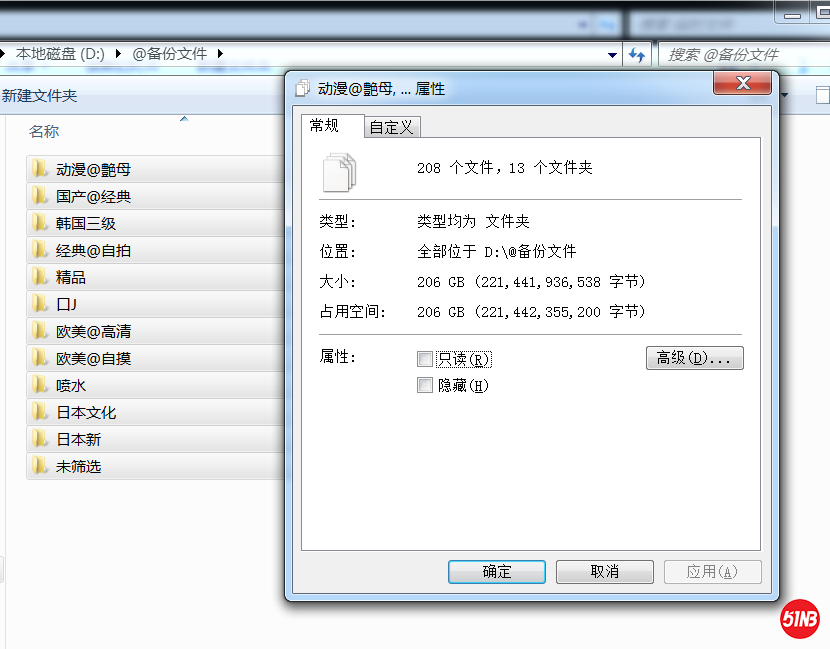Click the folder name 国产@经典

[x=93, y=196]
